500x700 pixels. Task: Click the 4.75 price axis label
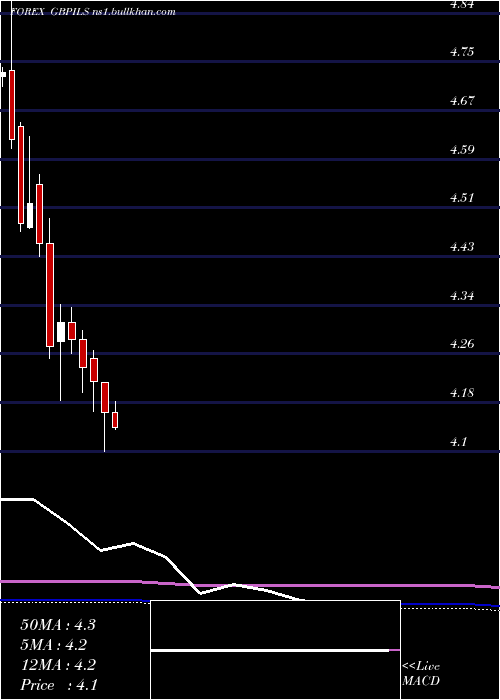461,52
